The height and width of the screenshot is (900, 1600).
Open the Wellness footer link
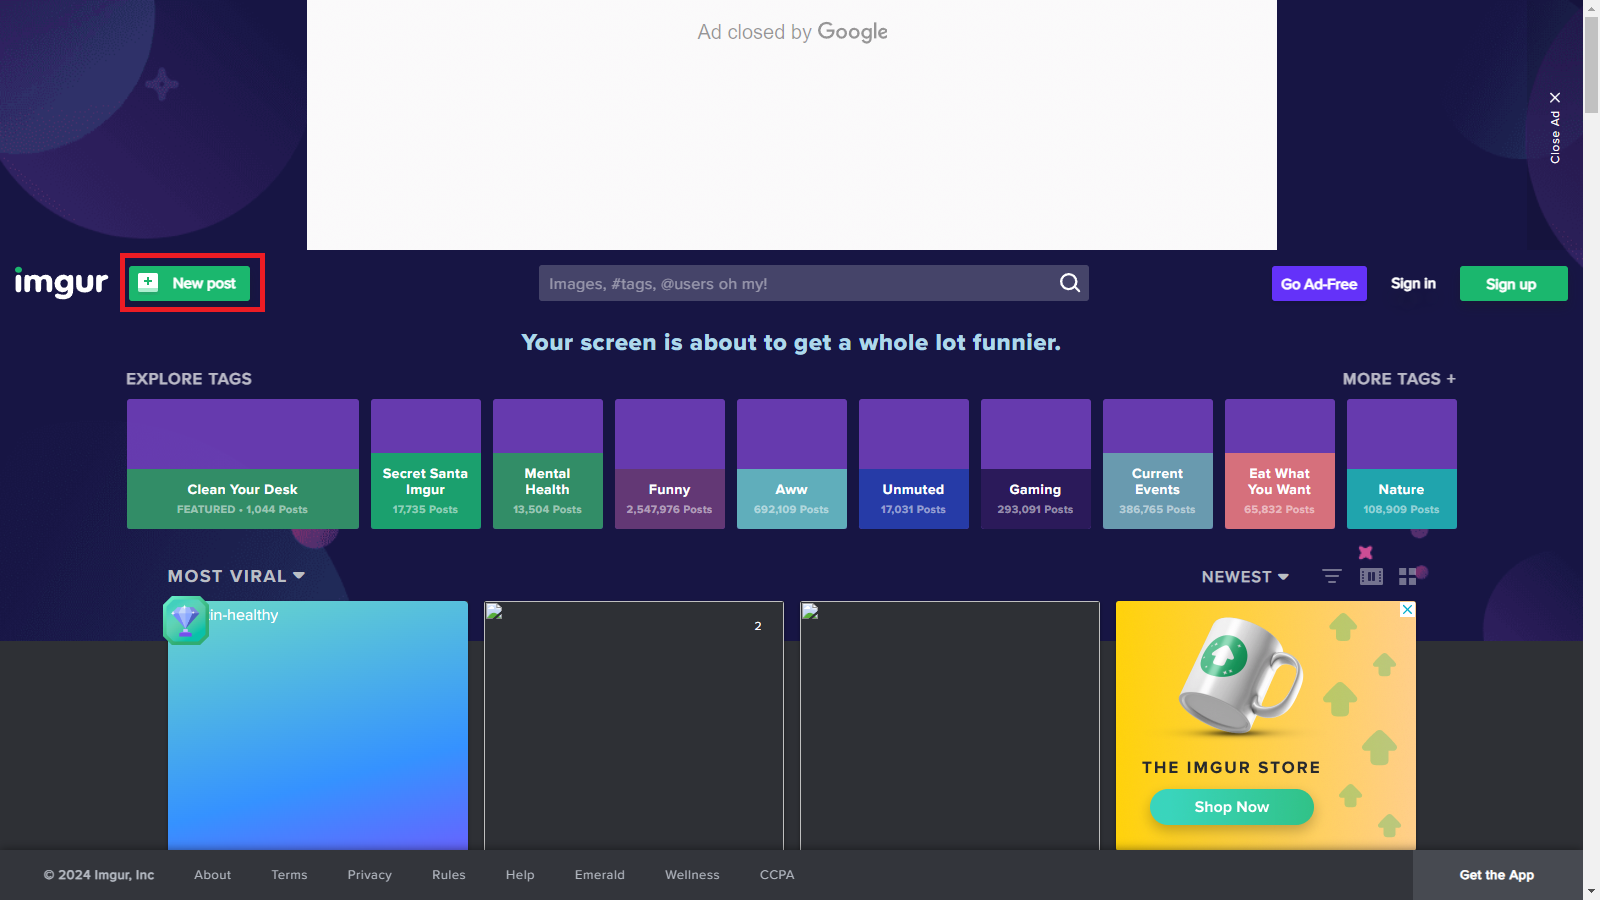(692, 875)
